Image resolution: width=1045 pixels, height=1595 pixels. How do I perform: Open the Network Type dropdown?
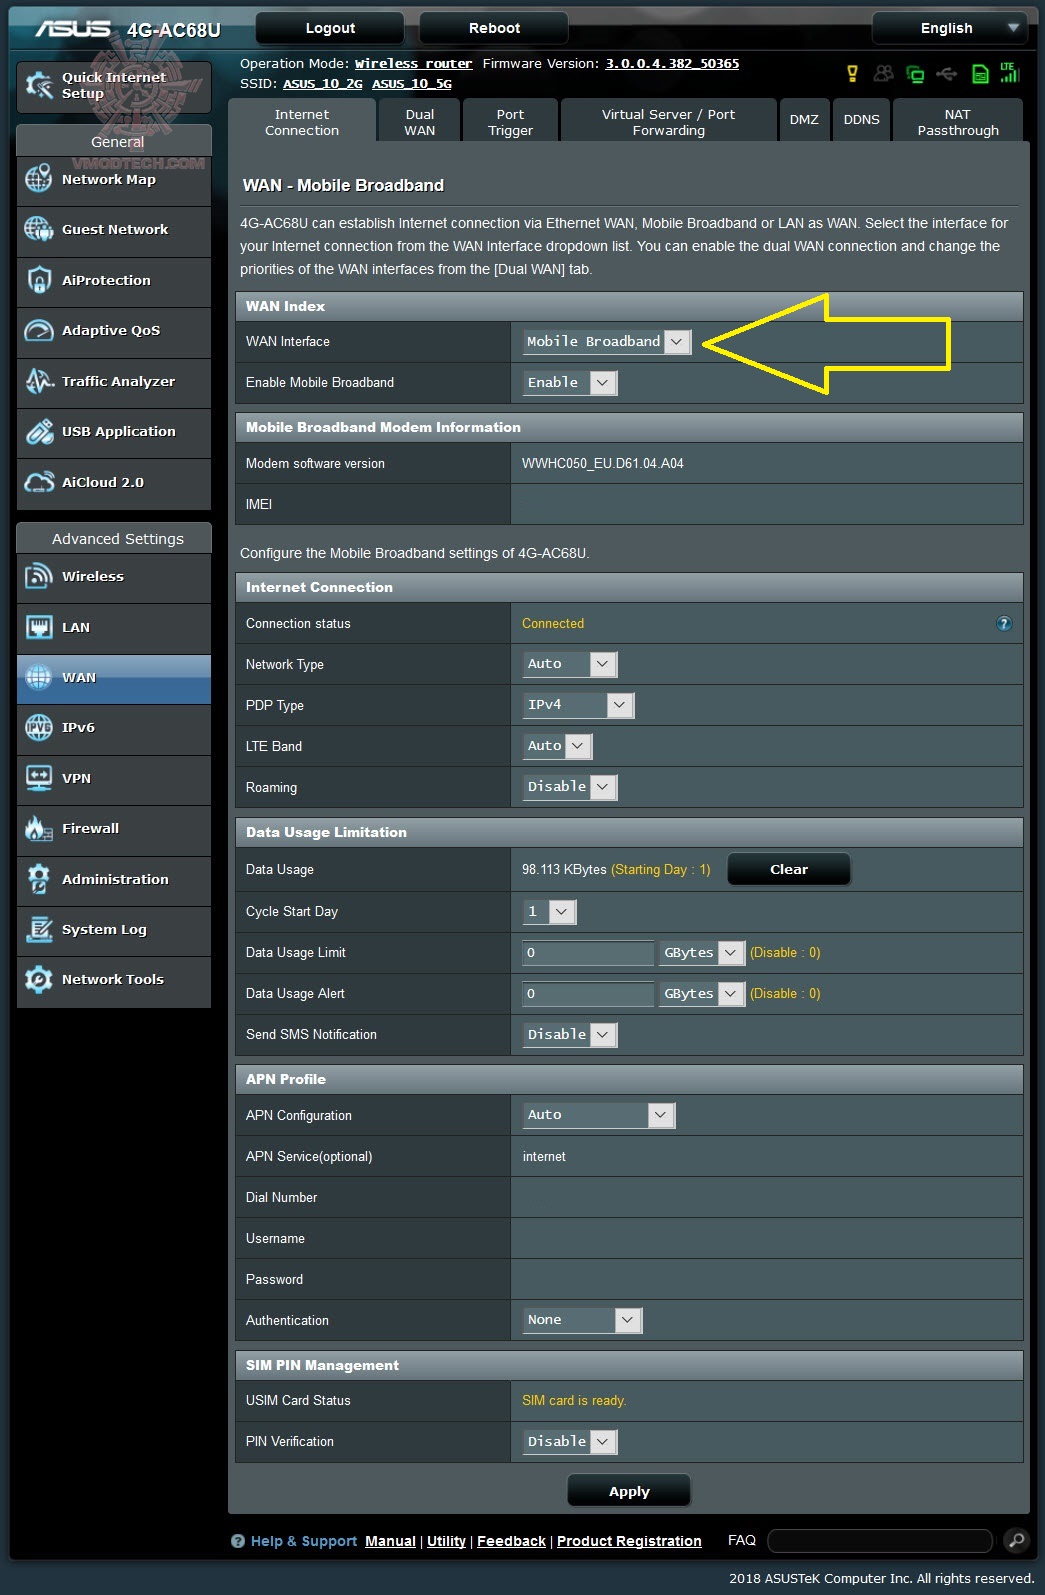570,664
